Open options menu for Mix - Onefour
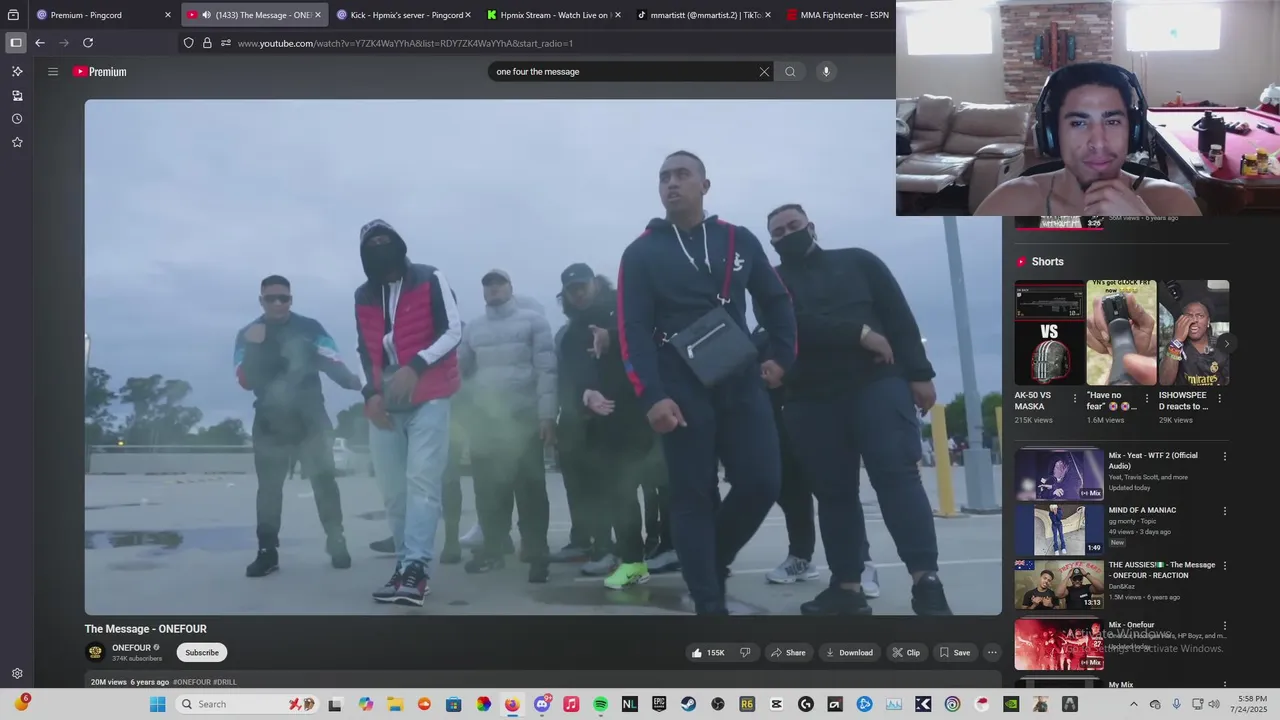The height and width of the screenshot is (720, 1280). (1225, 626)
